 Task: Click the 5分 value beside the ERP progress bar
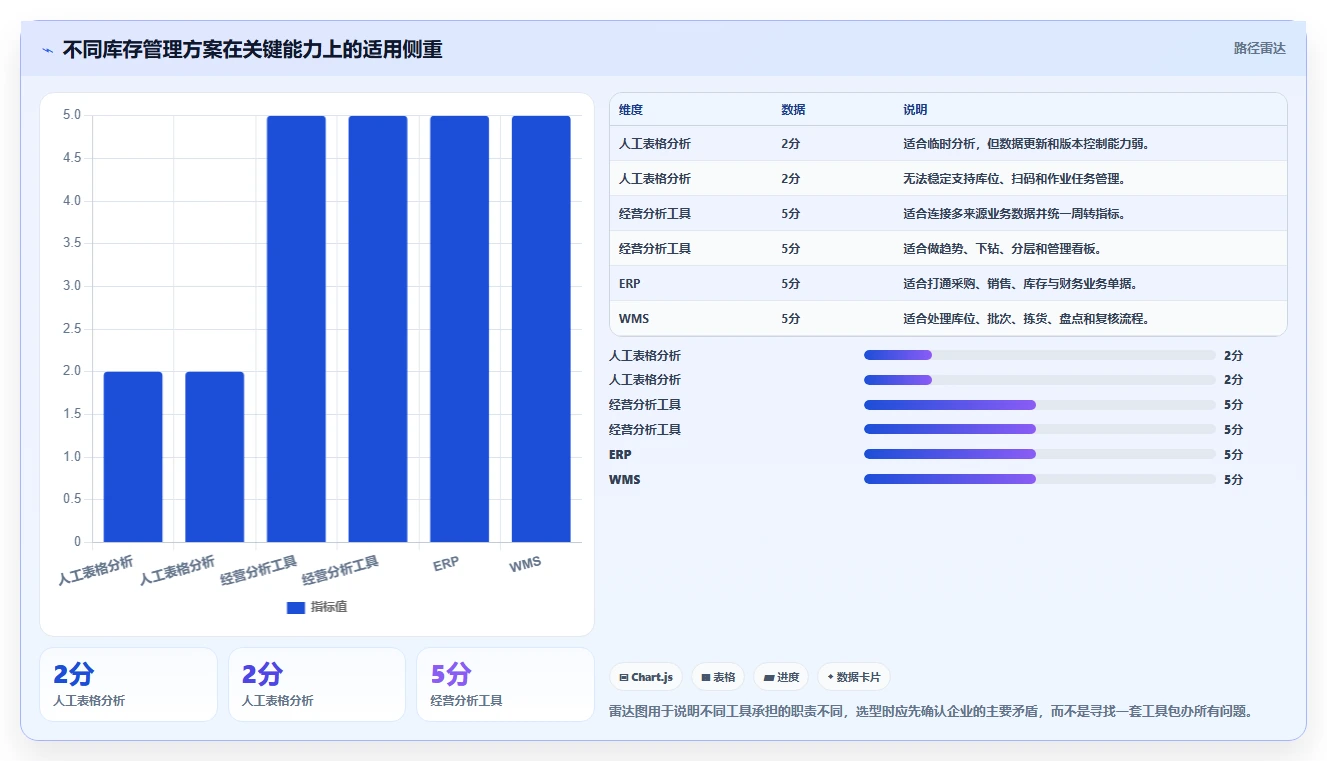pyautogui.click(x=1233, y=454)
